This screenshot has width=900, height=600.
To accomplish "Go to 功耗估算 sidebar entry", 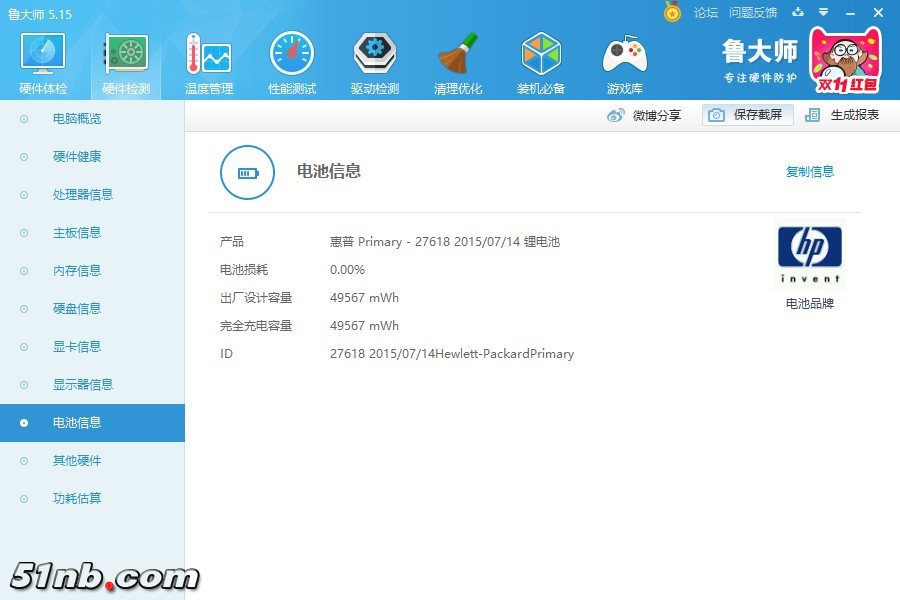I will (x=77, y=499).
